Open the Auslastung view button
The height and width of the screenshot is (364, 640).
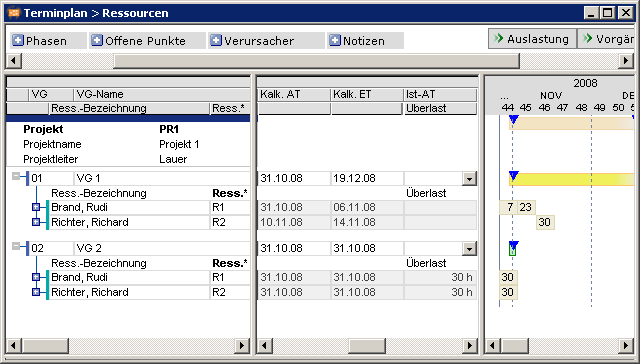532,39
